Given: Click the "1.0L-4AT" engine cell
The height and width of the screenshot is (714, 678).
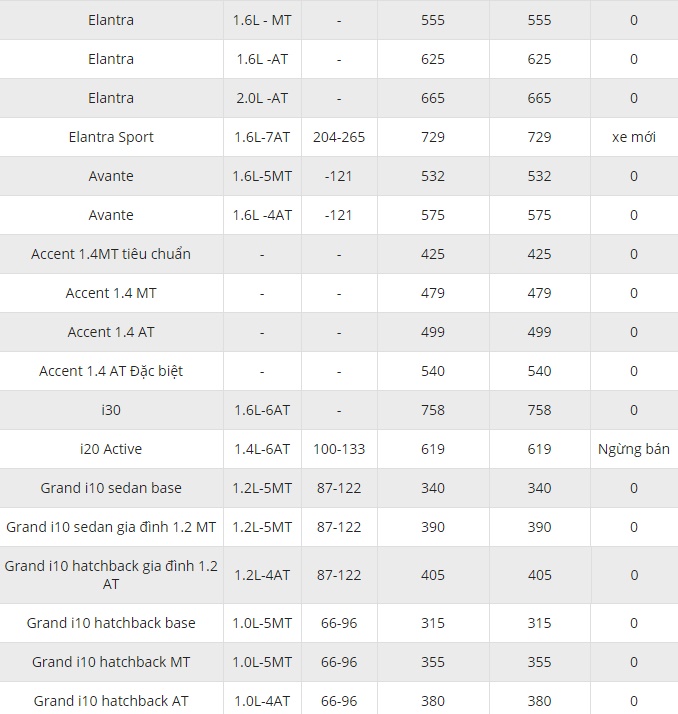Looking at the screenshot, I should click(262, 701).
